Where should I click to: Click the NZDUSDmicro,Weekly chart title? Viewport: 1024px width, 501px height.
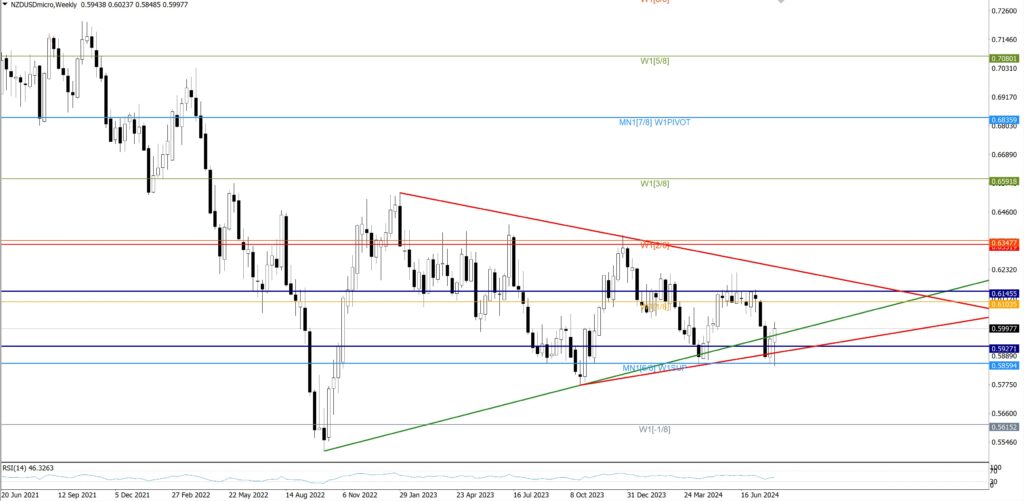point(43,5)
